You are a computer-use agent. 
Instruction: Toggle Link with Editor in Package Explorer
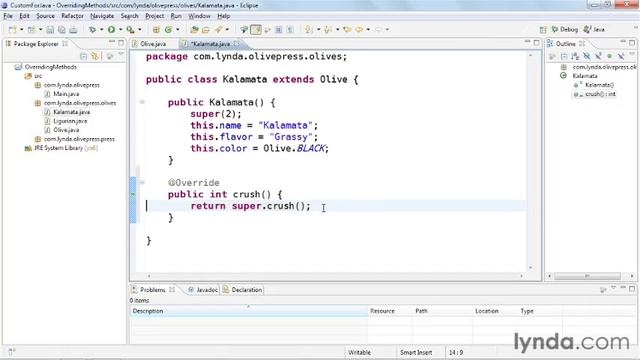(x=95, y=56)
